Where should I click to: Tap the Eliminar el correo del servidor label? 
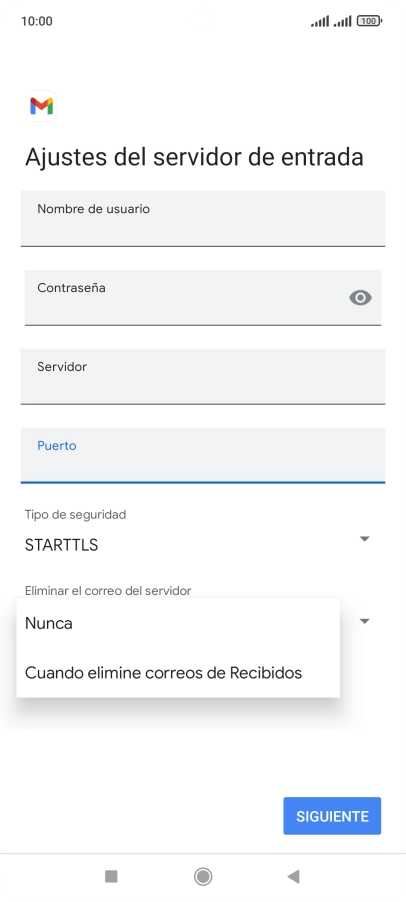coord(108,590)
